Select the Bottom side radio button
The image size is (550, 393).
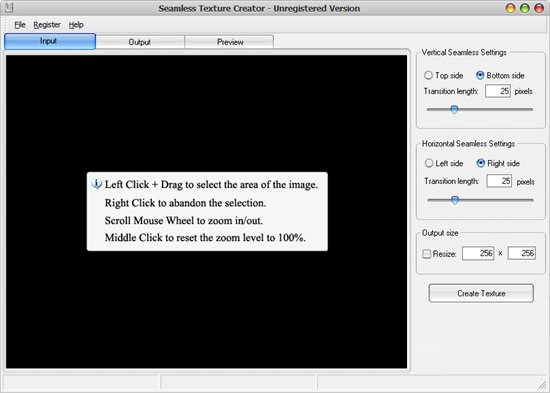coord(480,75)
